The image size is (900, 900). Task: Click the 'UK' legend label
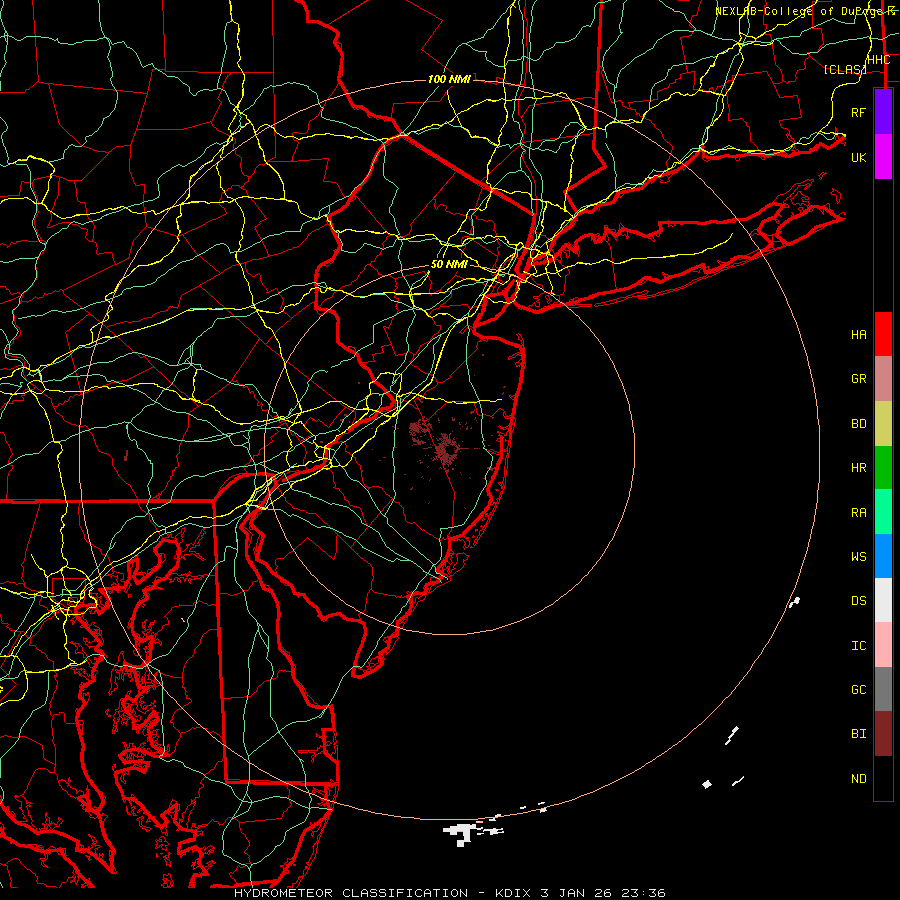point(858,157)
